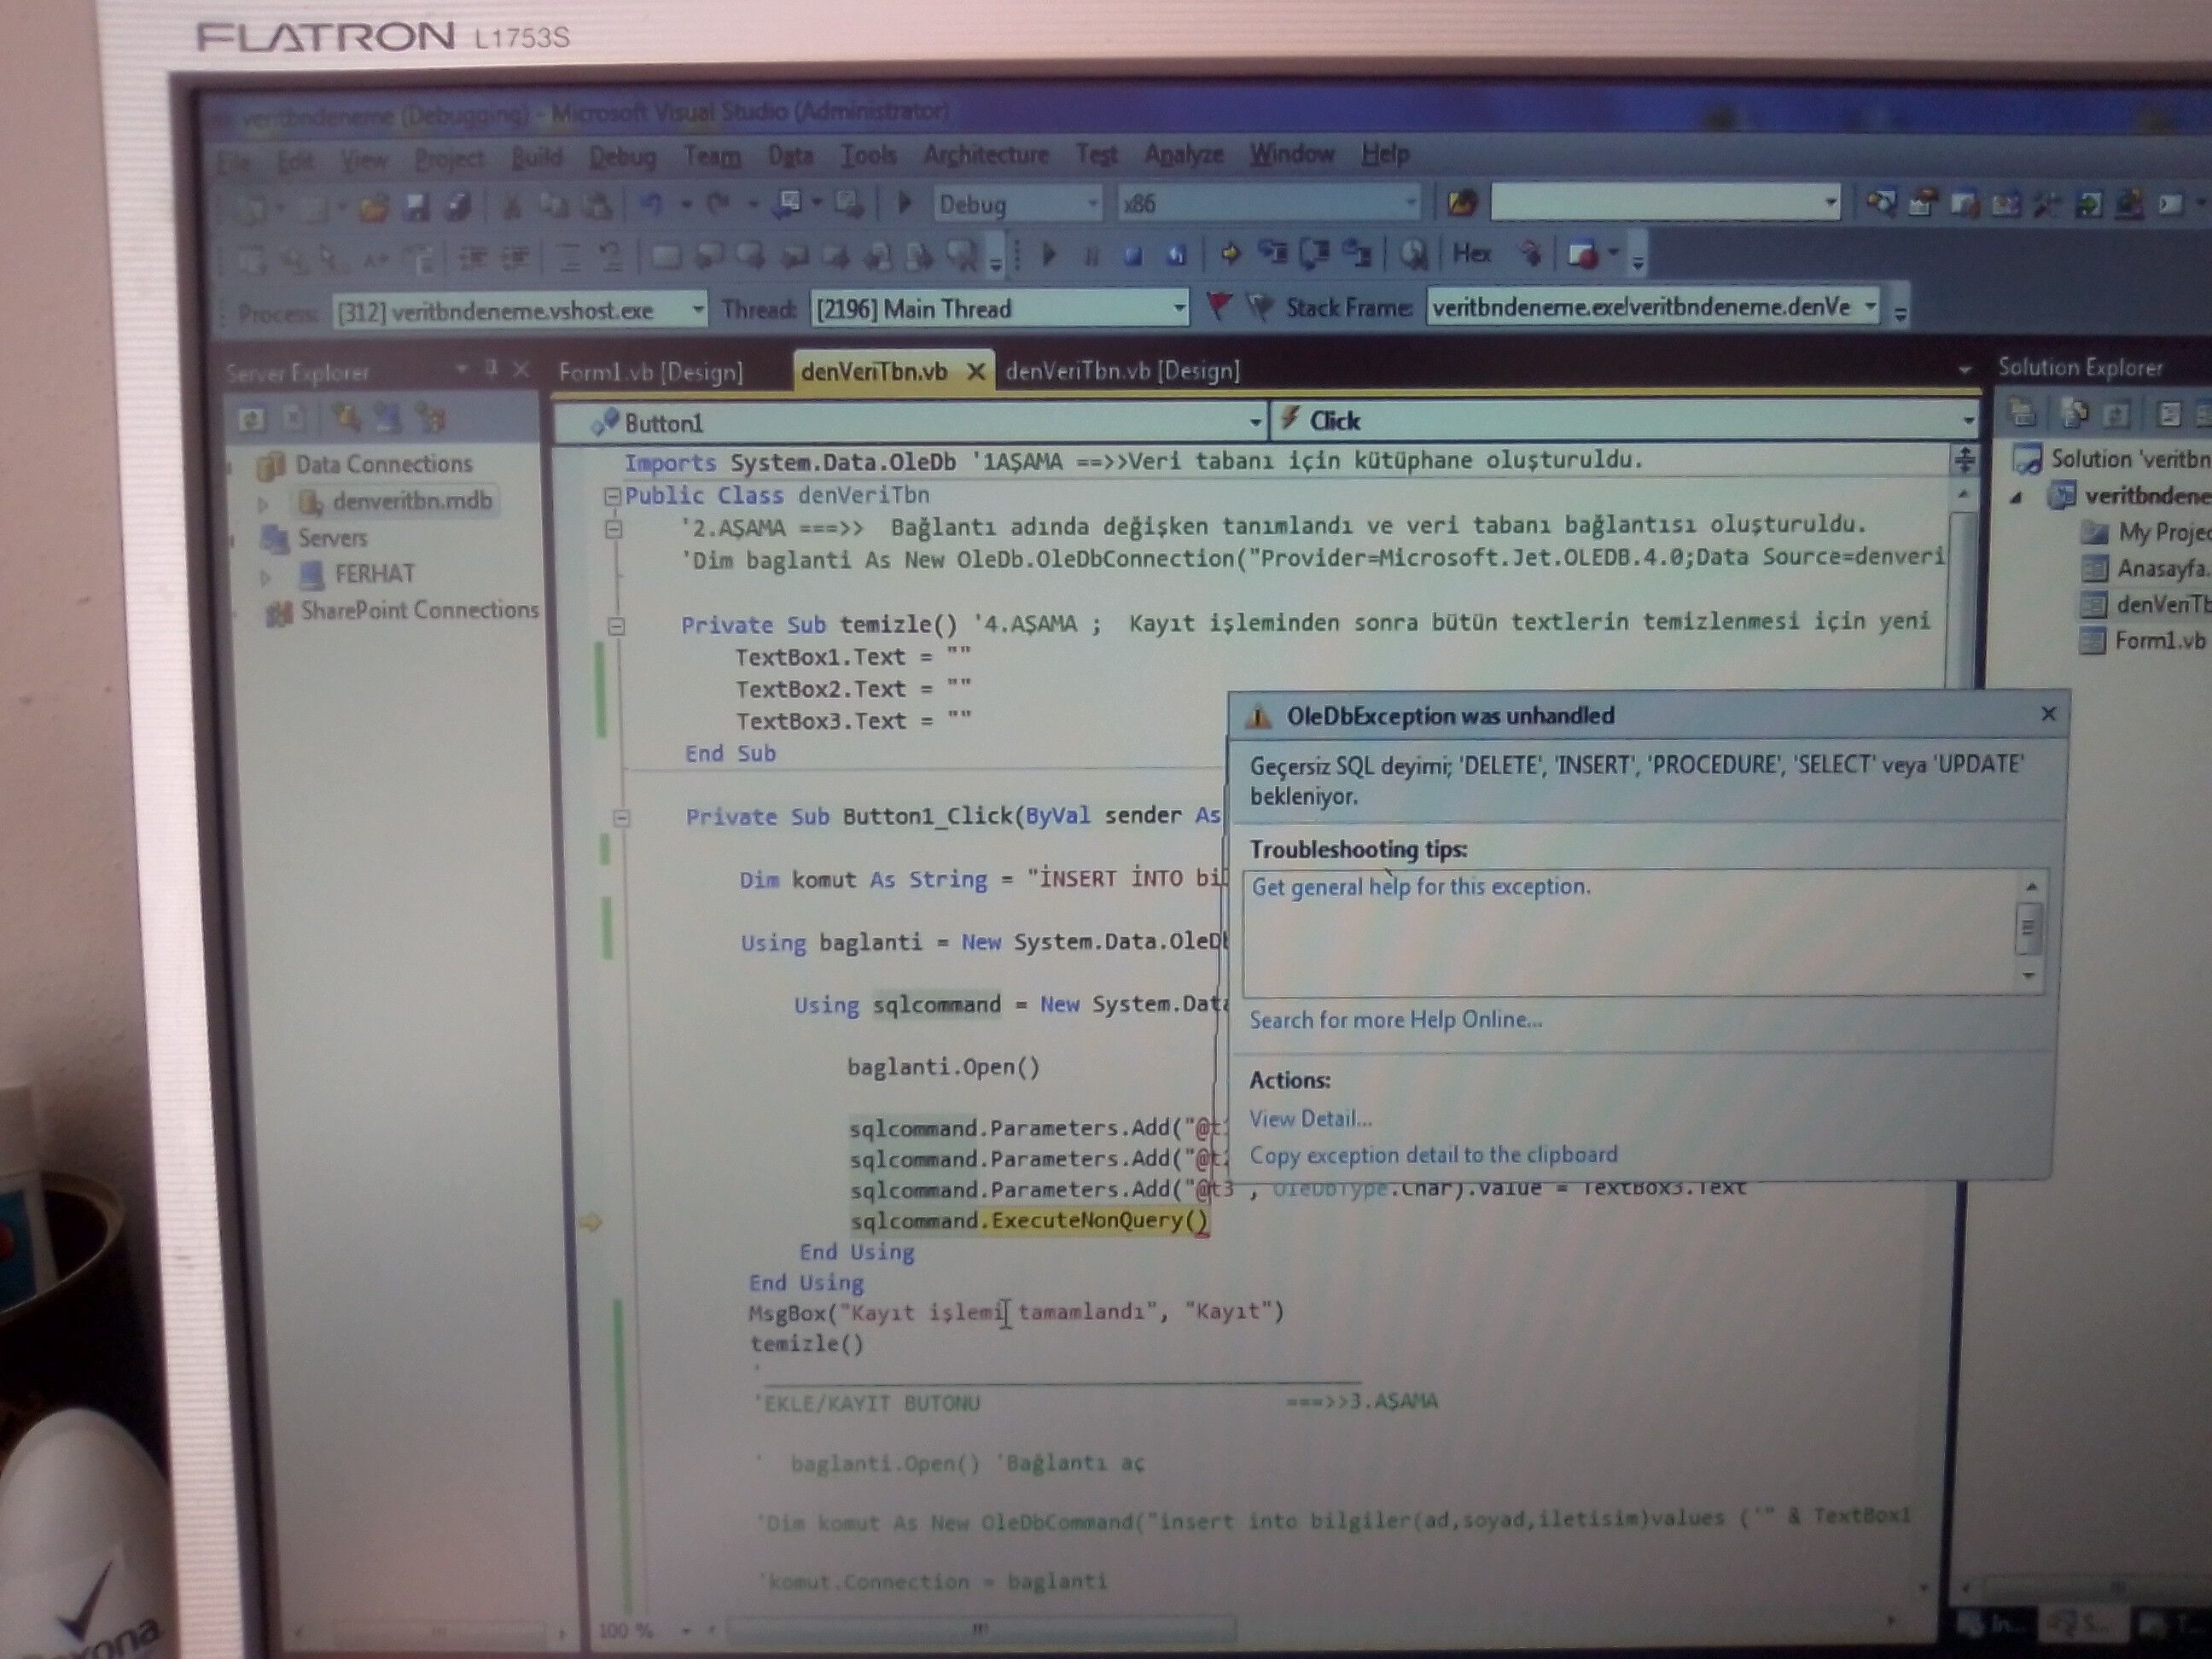Click Search for more Help Online link

pyautogui.click(x=1395, y=1020)
